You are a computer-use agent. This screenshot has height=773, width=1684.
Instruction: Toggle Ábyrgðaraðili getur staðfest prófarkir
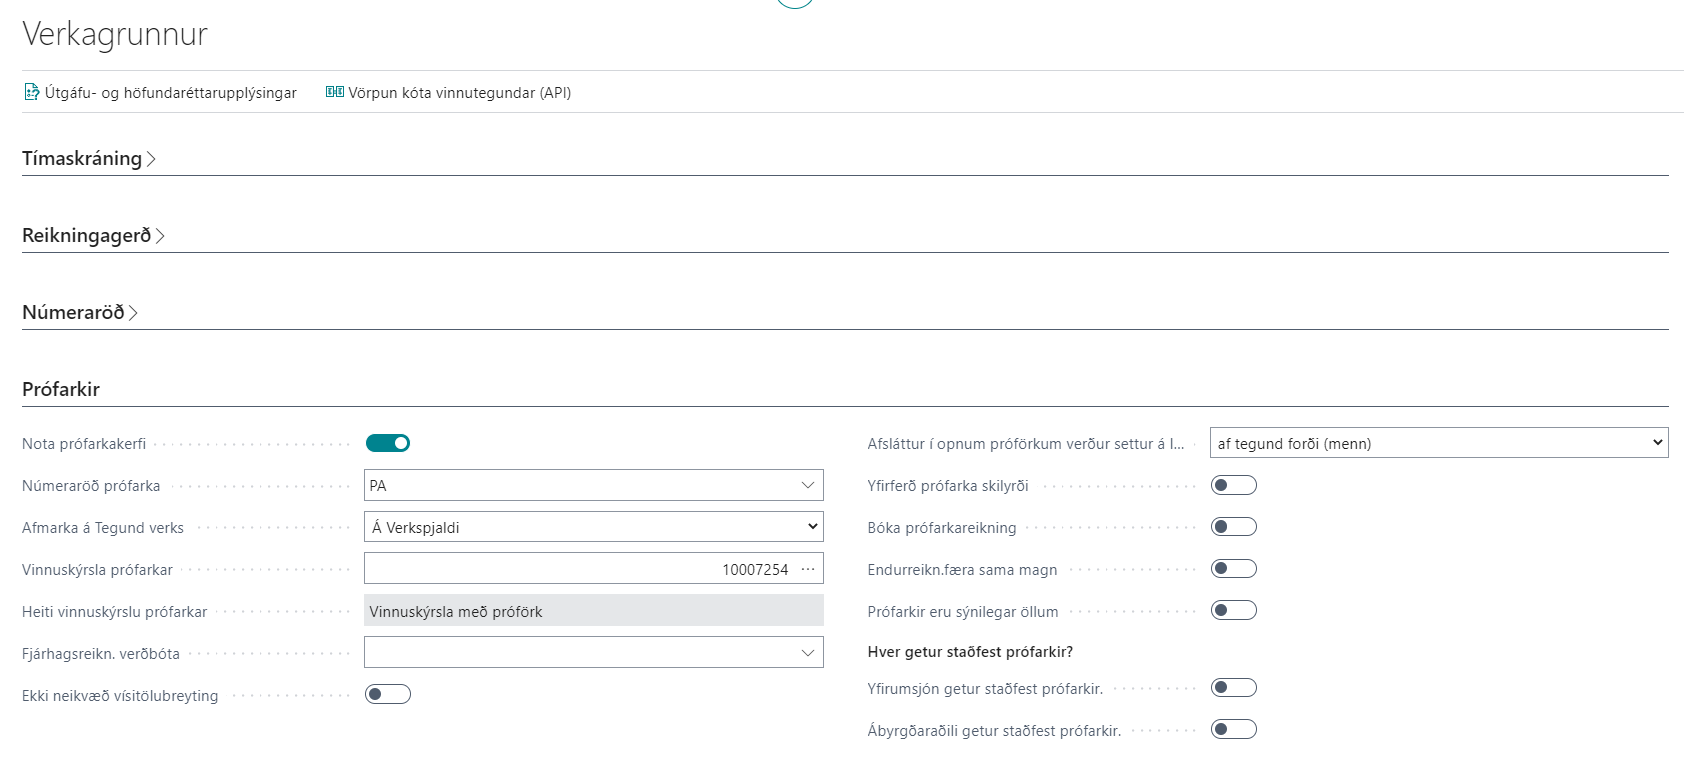pyautogui.click(x=1233, y=730)
